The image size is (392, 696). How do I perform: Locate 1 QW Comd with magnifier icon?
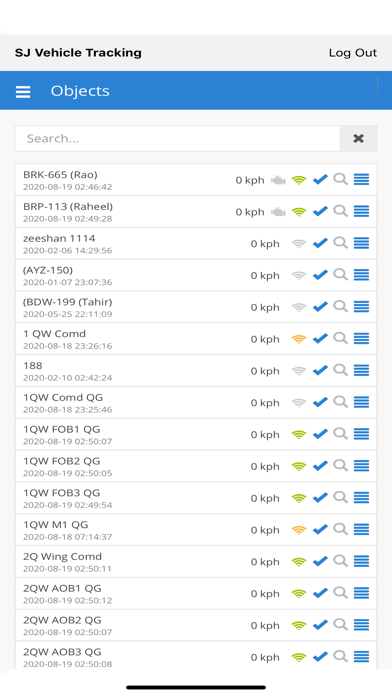point(341,338)
